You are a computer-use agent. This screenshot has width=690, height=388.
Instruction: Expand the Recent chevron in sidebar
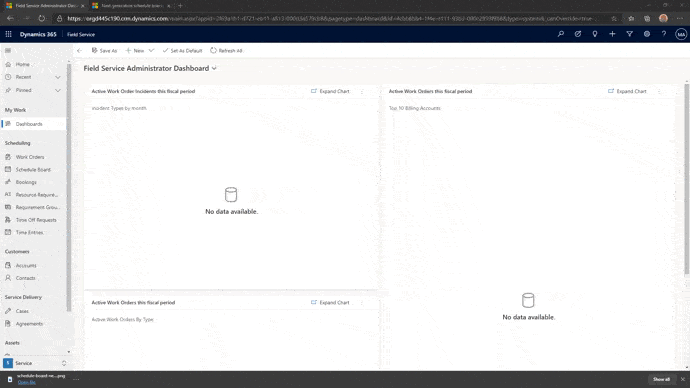[x=58, y=77]
